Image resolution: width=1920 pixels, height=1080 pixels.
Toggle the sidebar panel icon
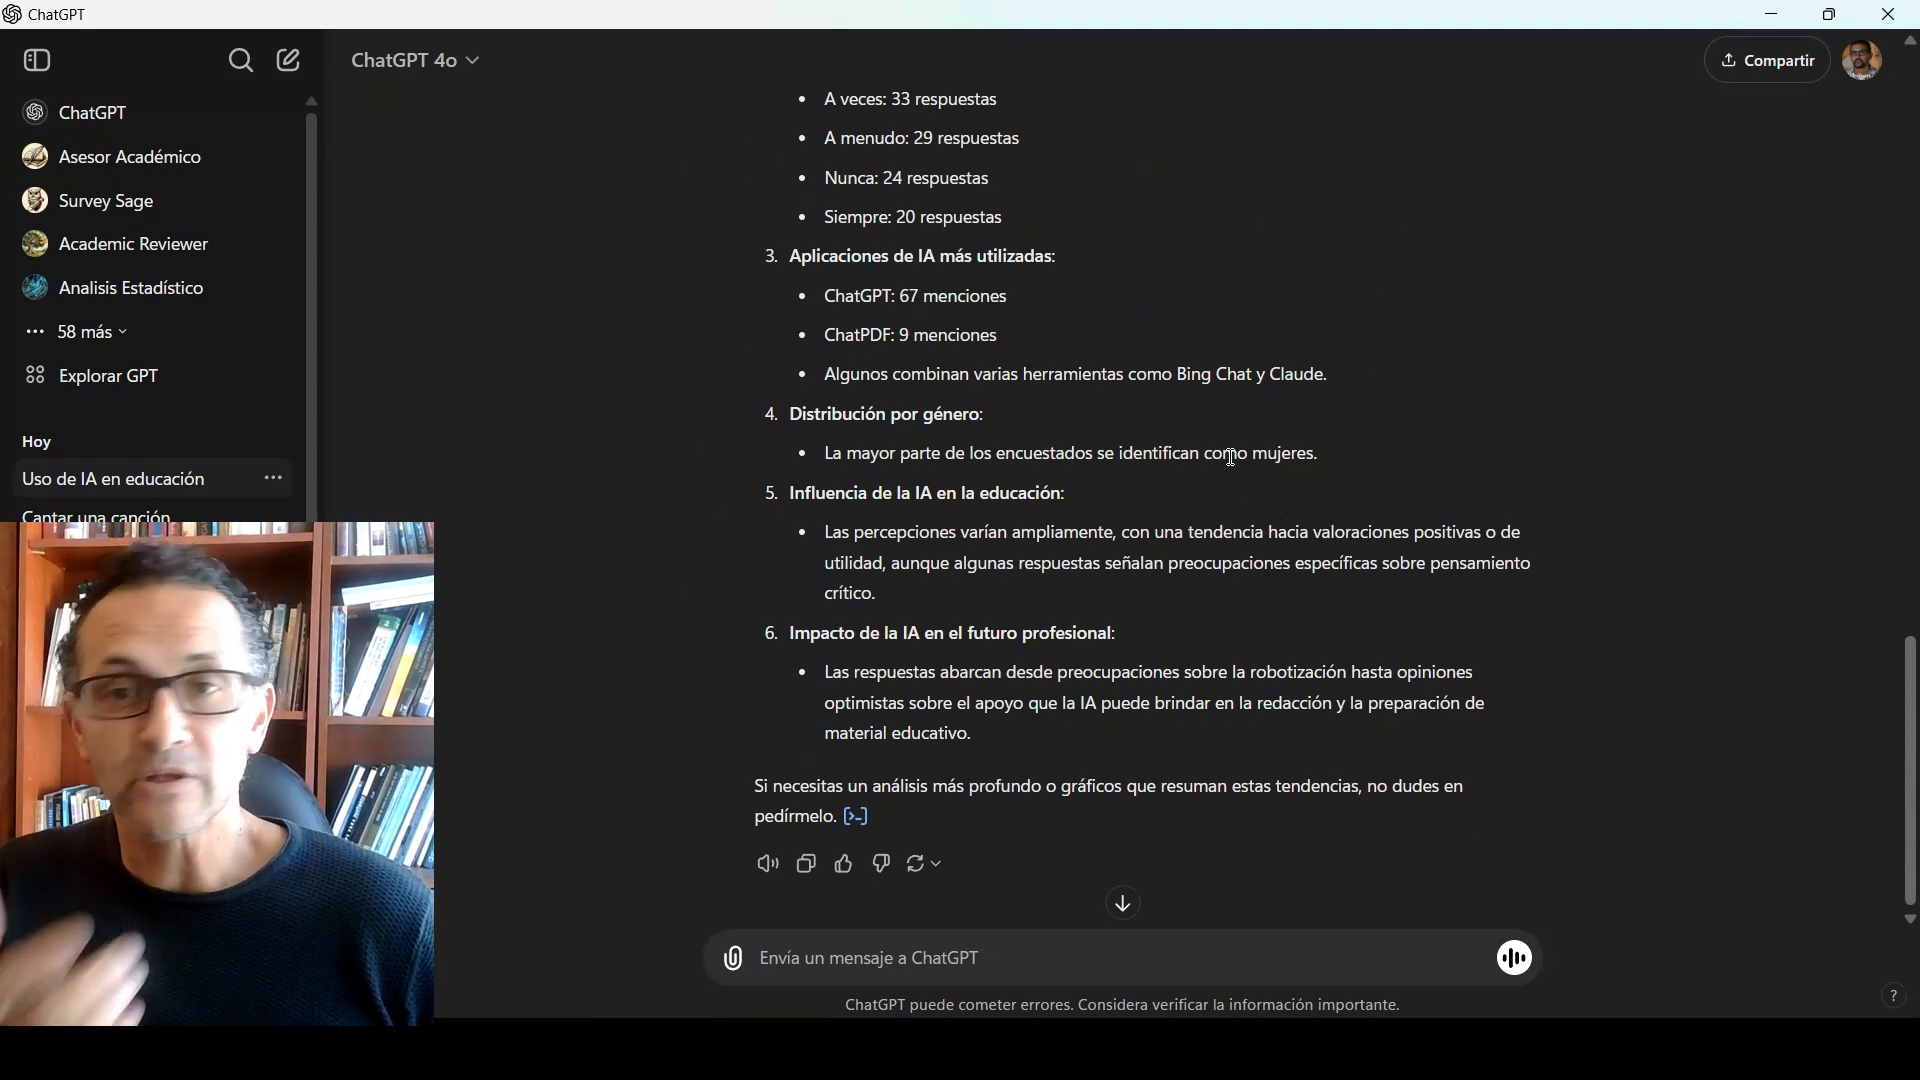point(37,60)
